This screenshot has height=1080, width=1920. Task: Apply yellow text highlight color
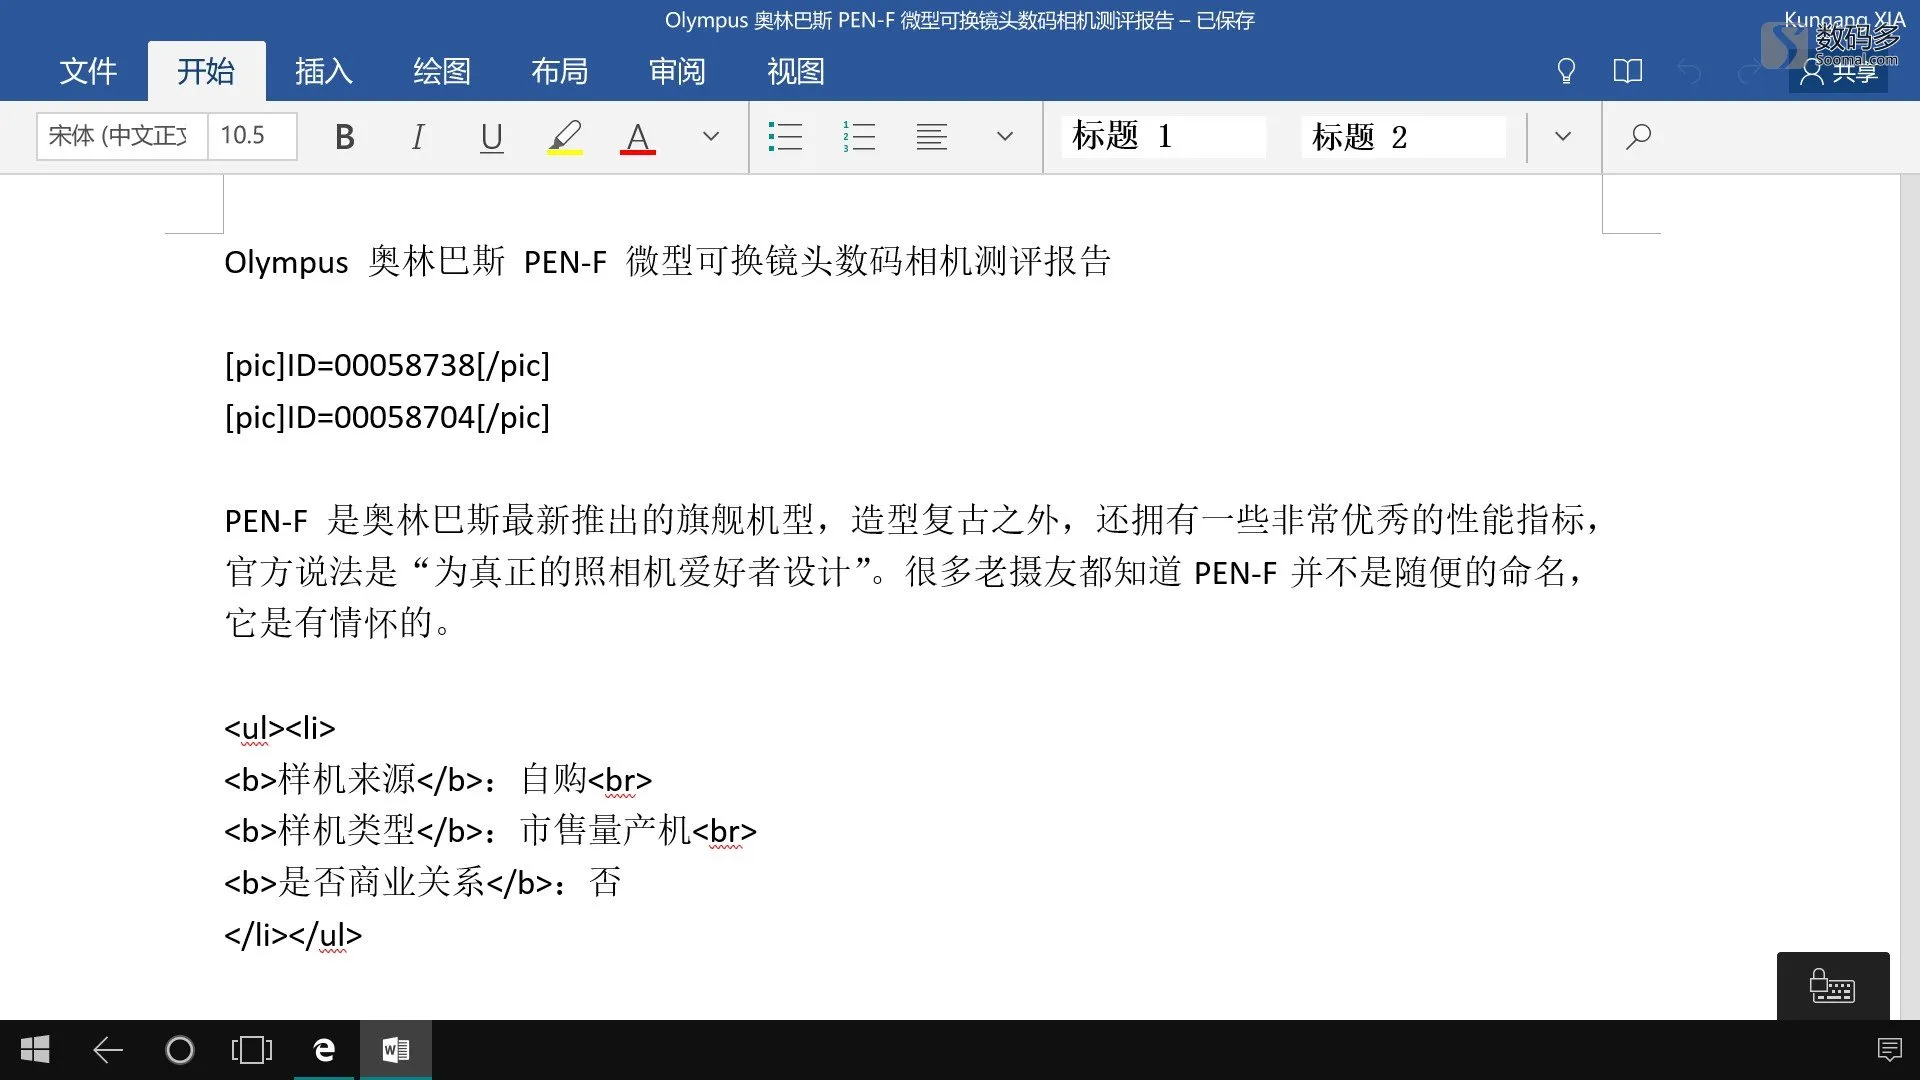565,136
